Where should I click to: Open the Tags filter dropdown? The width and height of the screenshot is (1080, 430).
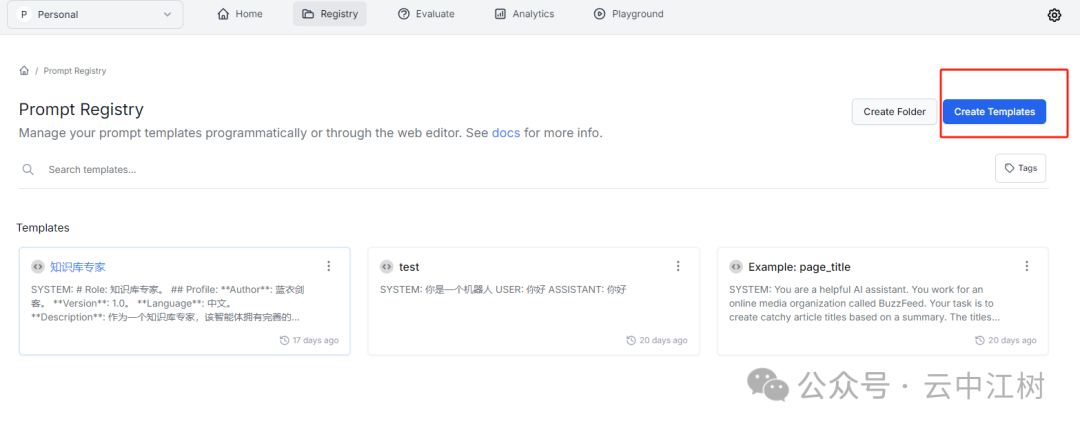[x=1020, y=168]
